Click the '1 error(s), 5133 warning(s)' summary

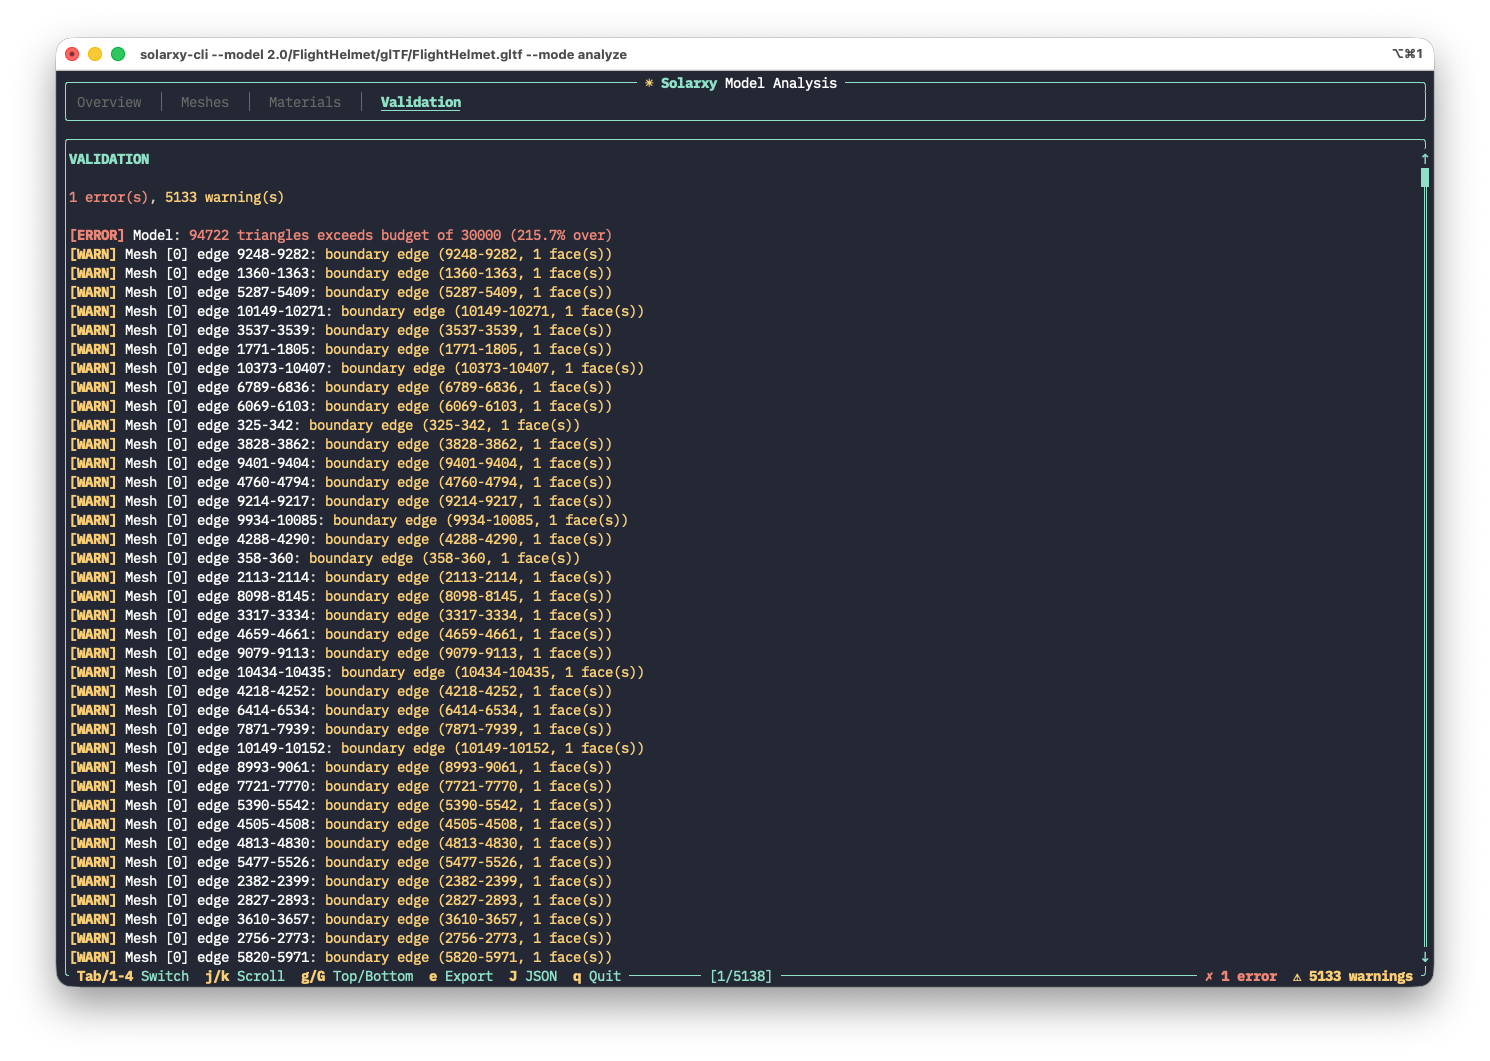pyautogui.click(x=177, y=197)
